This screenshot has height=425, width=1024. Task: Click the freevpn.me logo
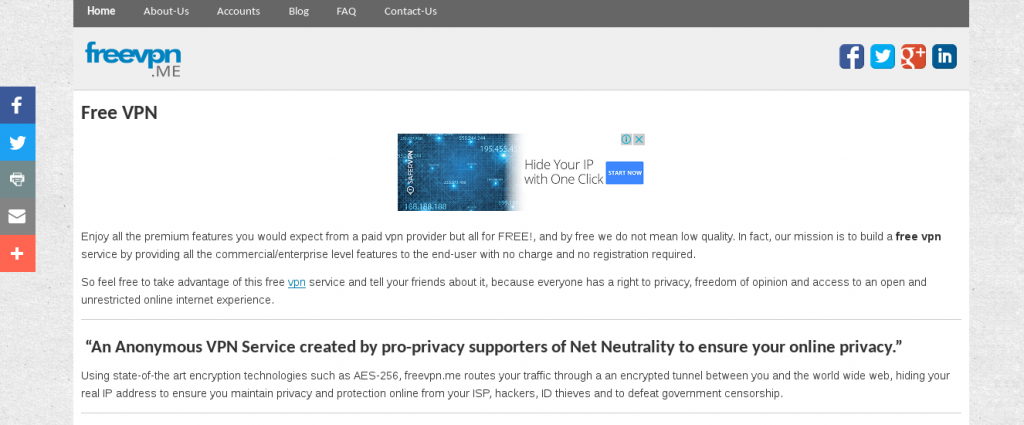click(x=133, y=59)
